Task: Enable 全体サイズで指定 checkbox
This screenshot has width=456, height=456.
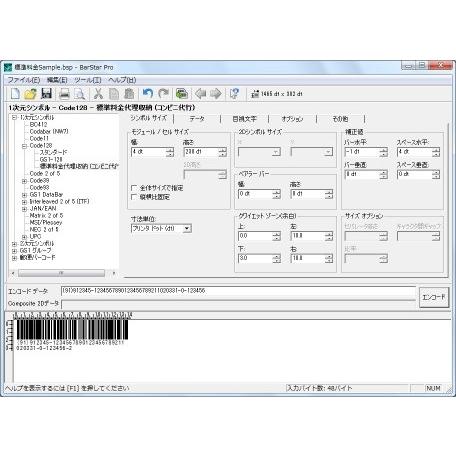Action: (x=134, y=188)
